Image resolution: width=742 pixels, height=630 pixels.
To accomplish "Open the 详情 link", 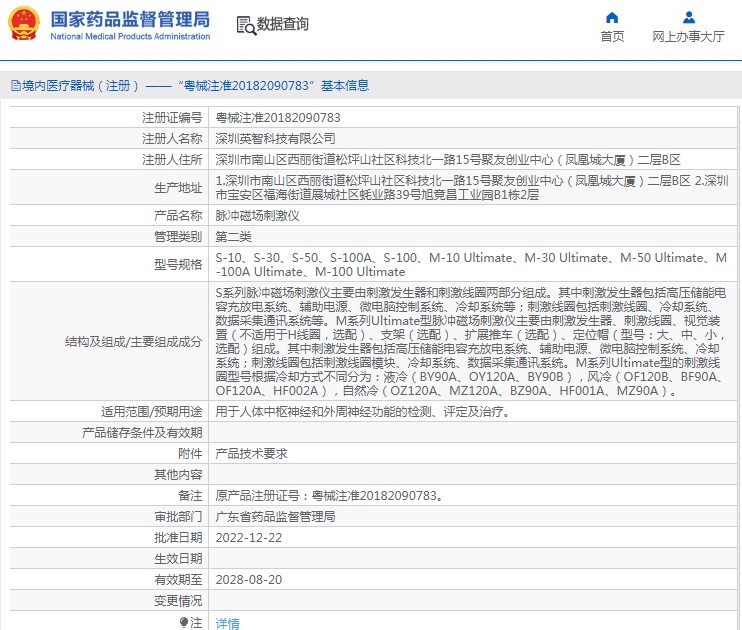I will pyautogui.click(x=228, y=623).
